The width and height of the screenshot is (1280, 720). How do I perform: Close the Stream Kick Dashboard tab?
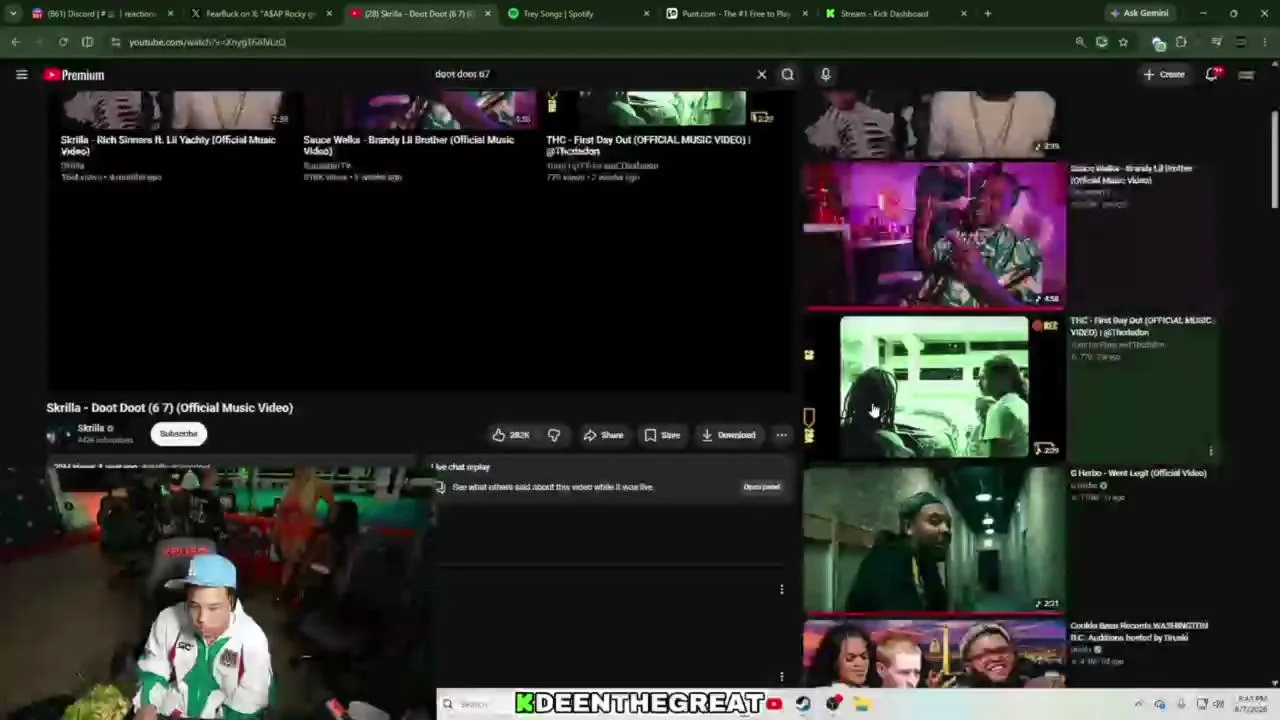tap(963, 14)
